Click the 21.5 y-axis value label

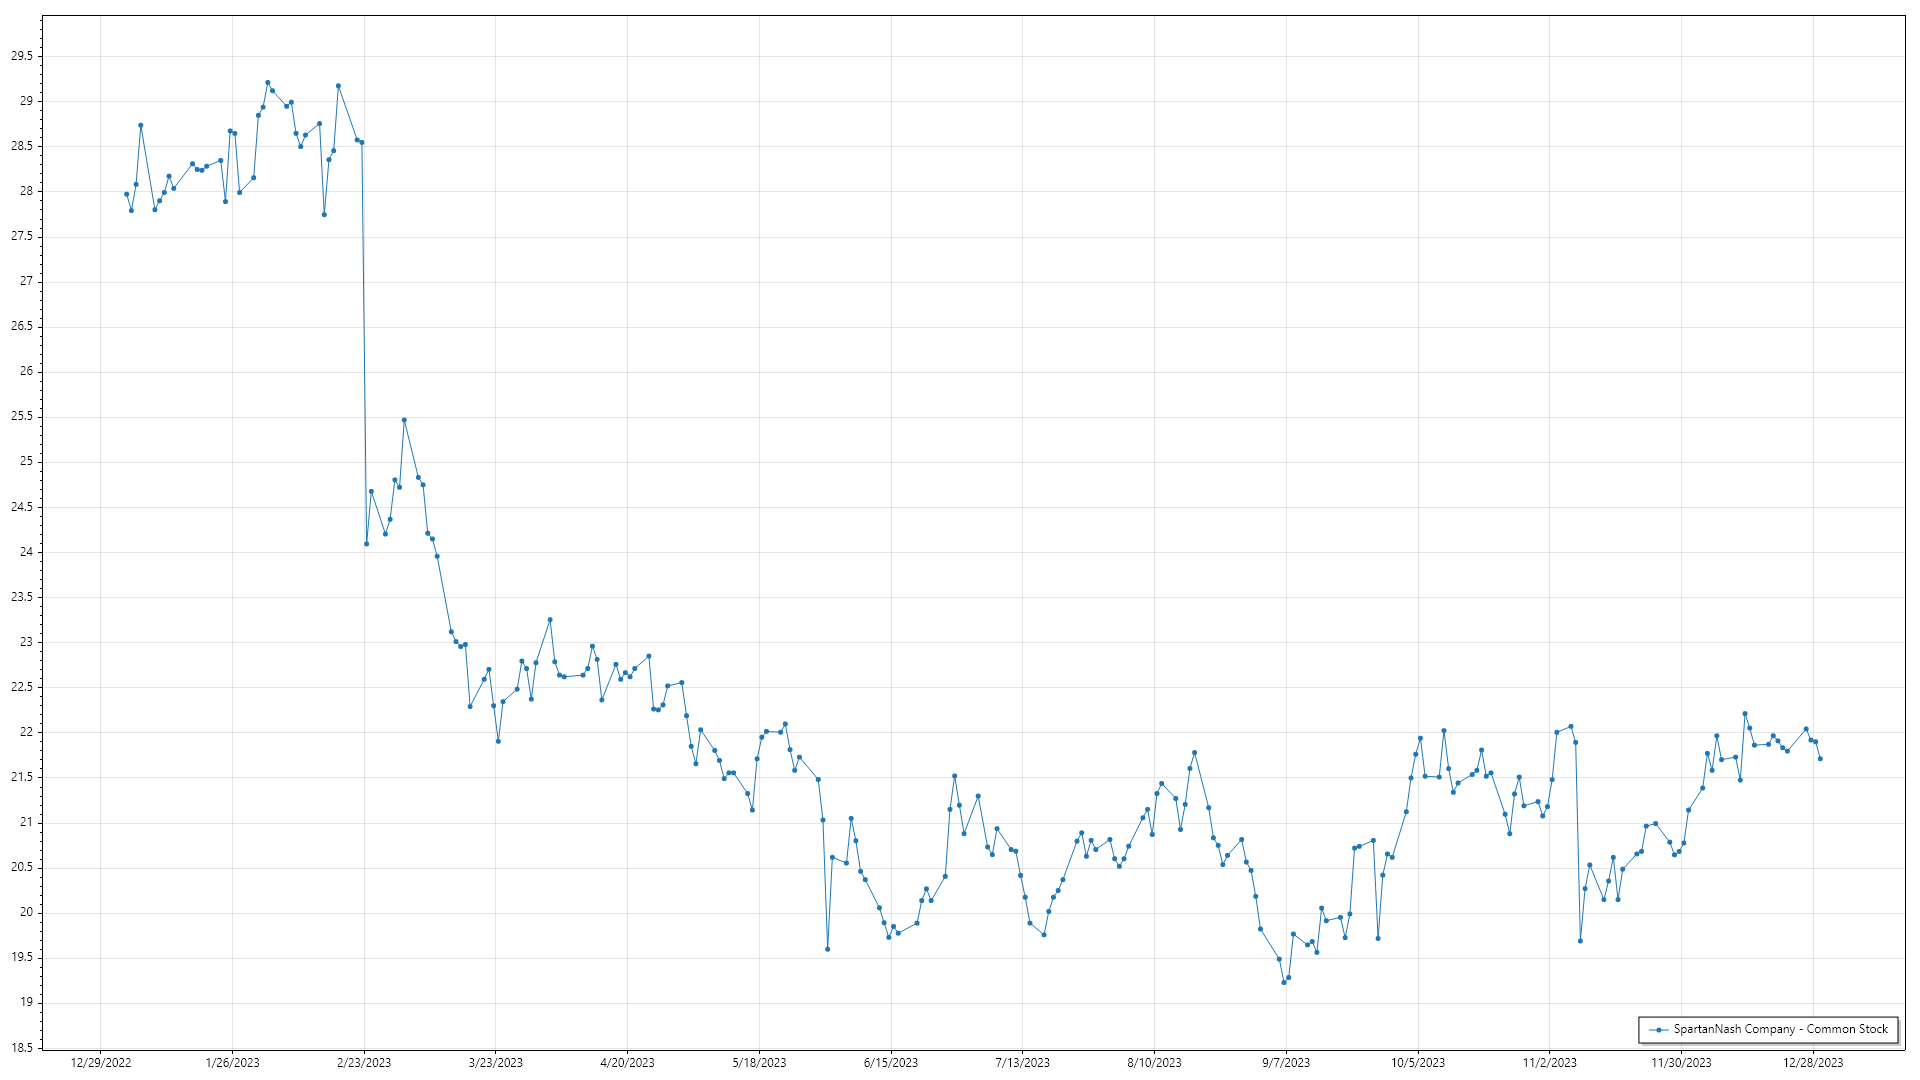(x=22, y=777)
